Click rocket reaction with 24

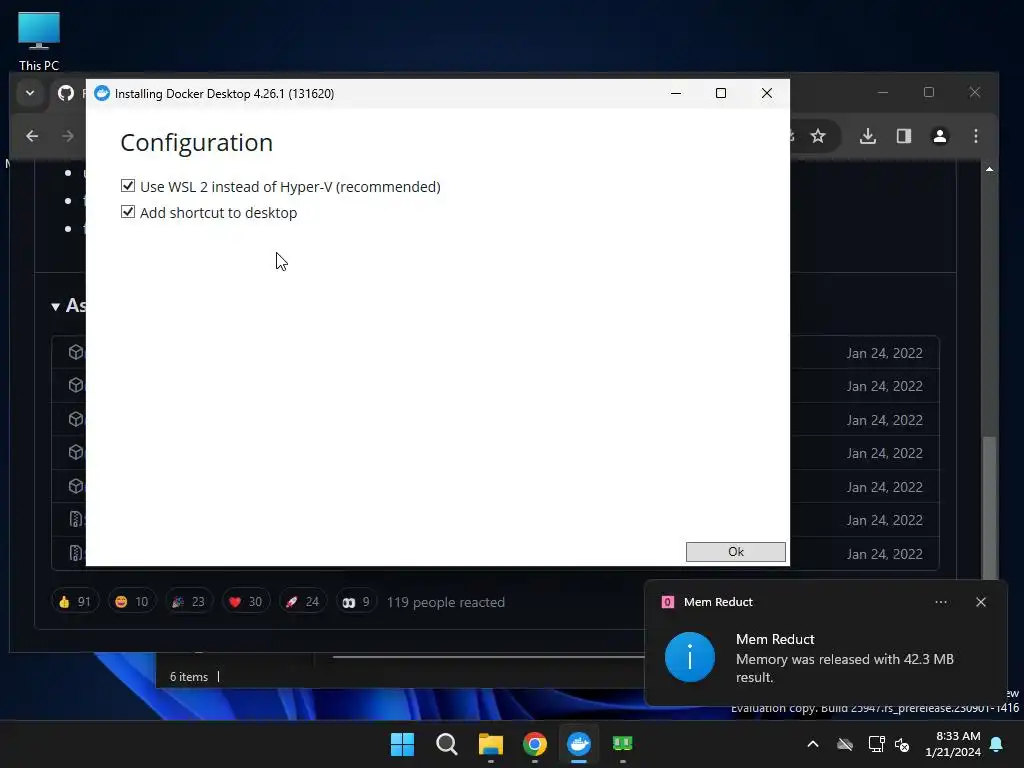[302, 601]
